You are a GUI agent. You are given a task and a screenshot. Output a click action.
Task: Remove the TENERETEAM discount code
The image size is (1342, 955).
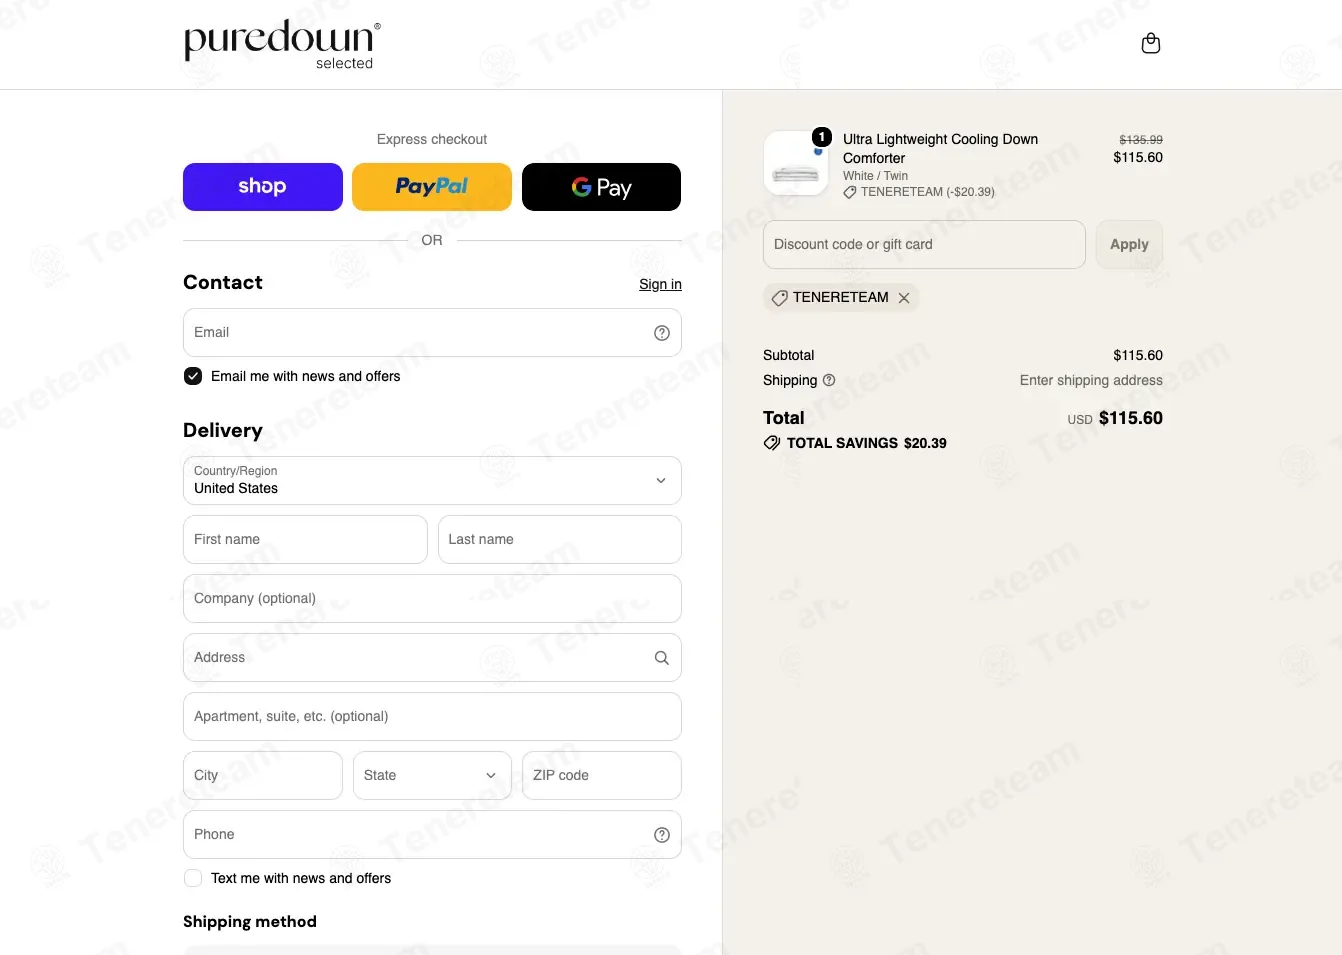[x=904, y=298]
